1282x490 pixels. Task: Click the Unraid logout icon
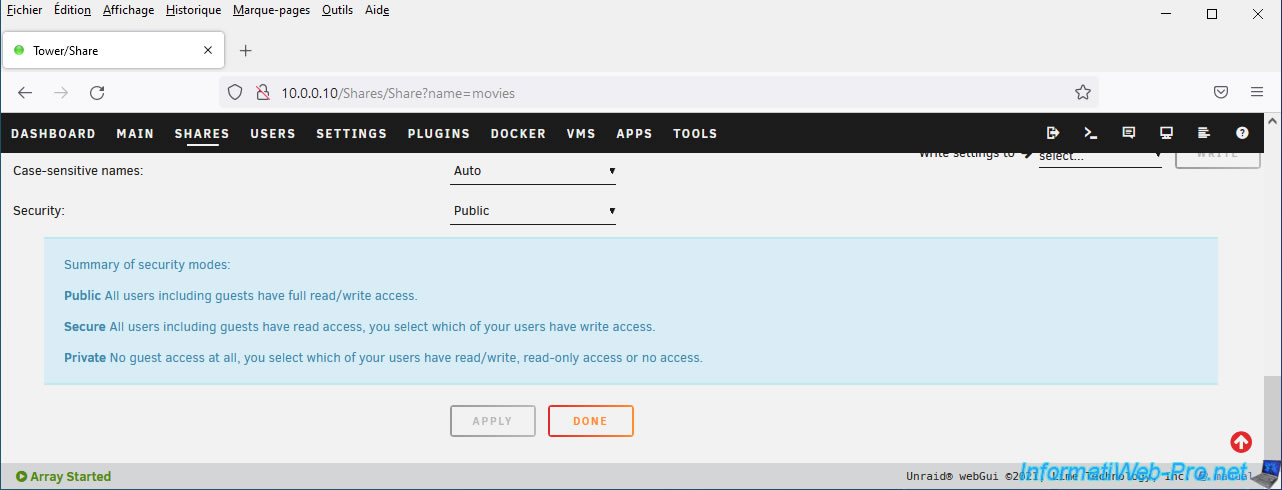[x=1053, y=133]
